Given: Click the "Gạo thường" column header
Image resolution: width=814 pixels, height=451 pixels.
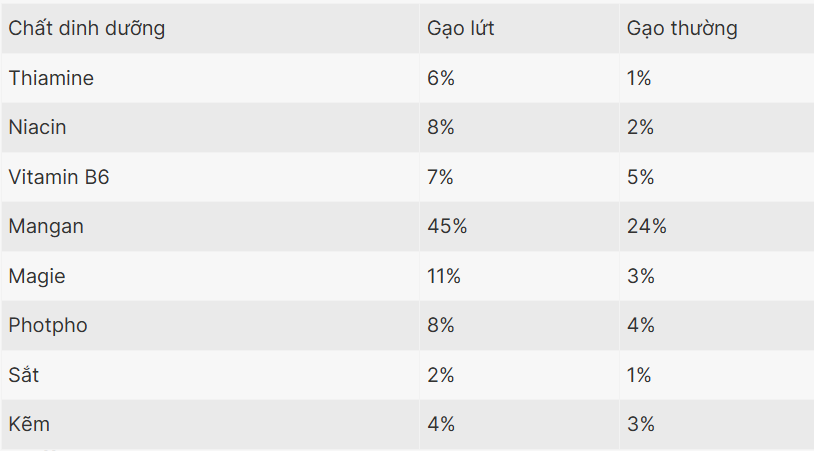Looking at the screenshot, I should [682, 29].
